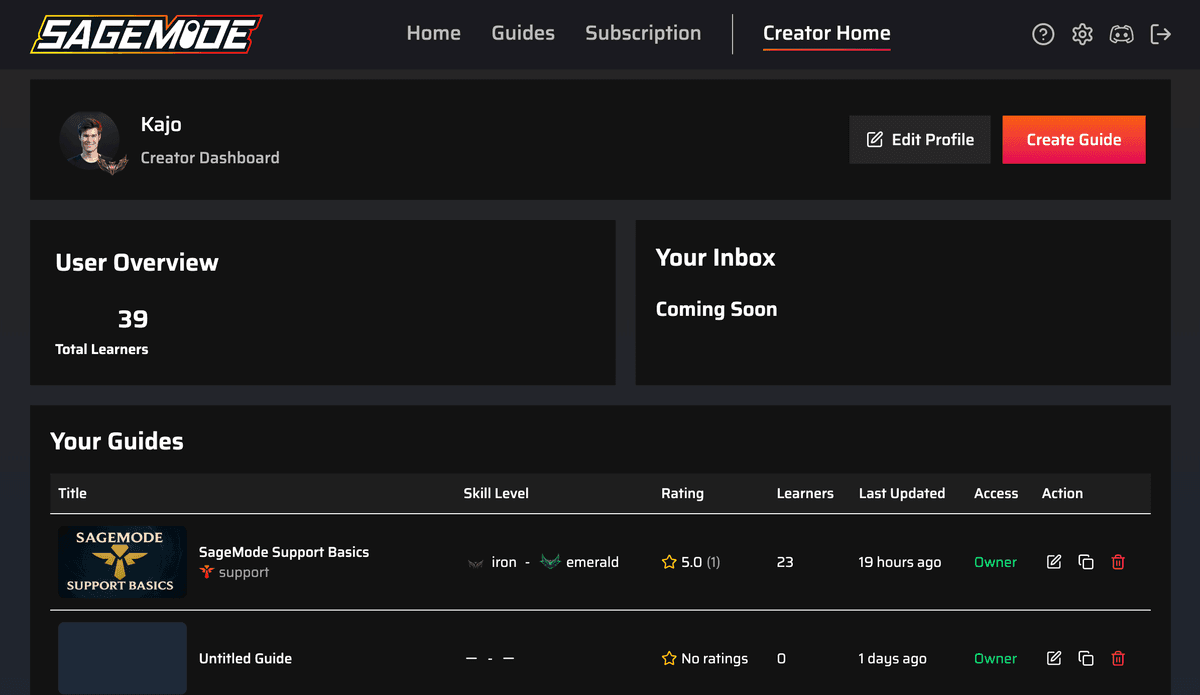Click Kajo's profile avatar

pos(90,140)
